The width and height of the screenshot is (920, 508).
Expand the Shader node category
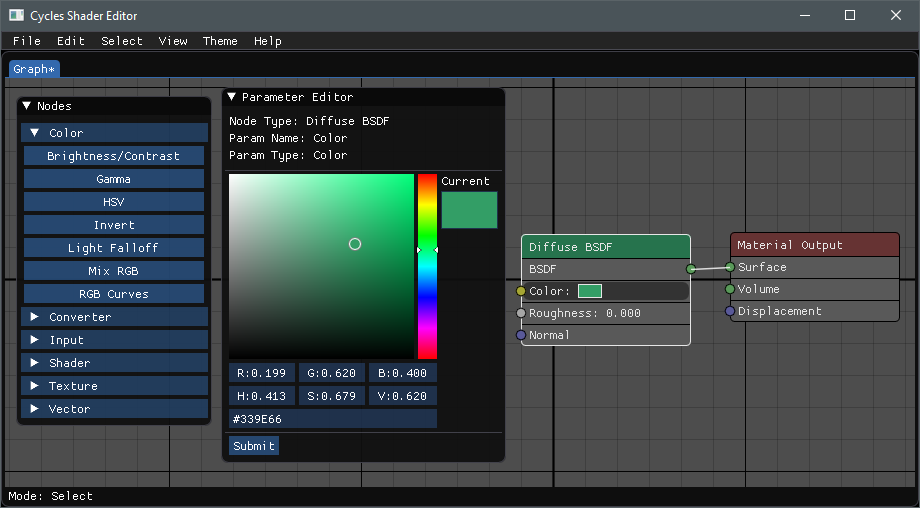pyautogui.click(x=115, y=363)
